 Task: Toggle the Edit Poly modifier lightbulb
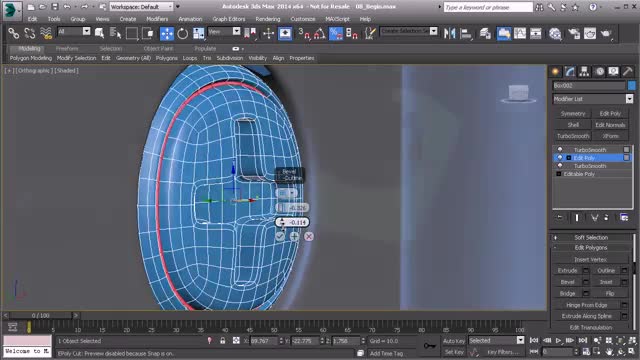pos(560,158)
